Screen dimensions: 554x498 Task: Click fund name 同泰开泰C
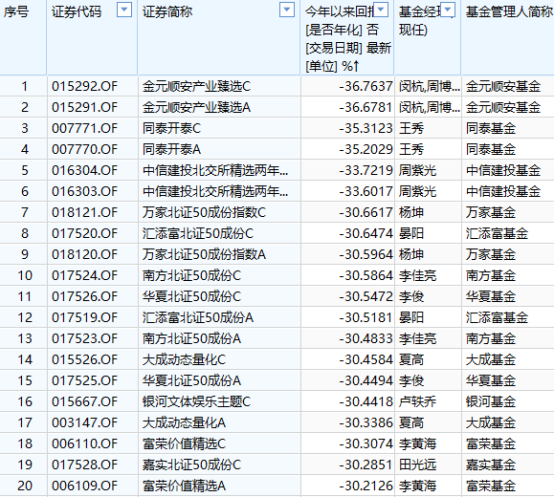(x=172, y=128)
